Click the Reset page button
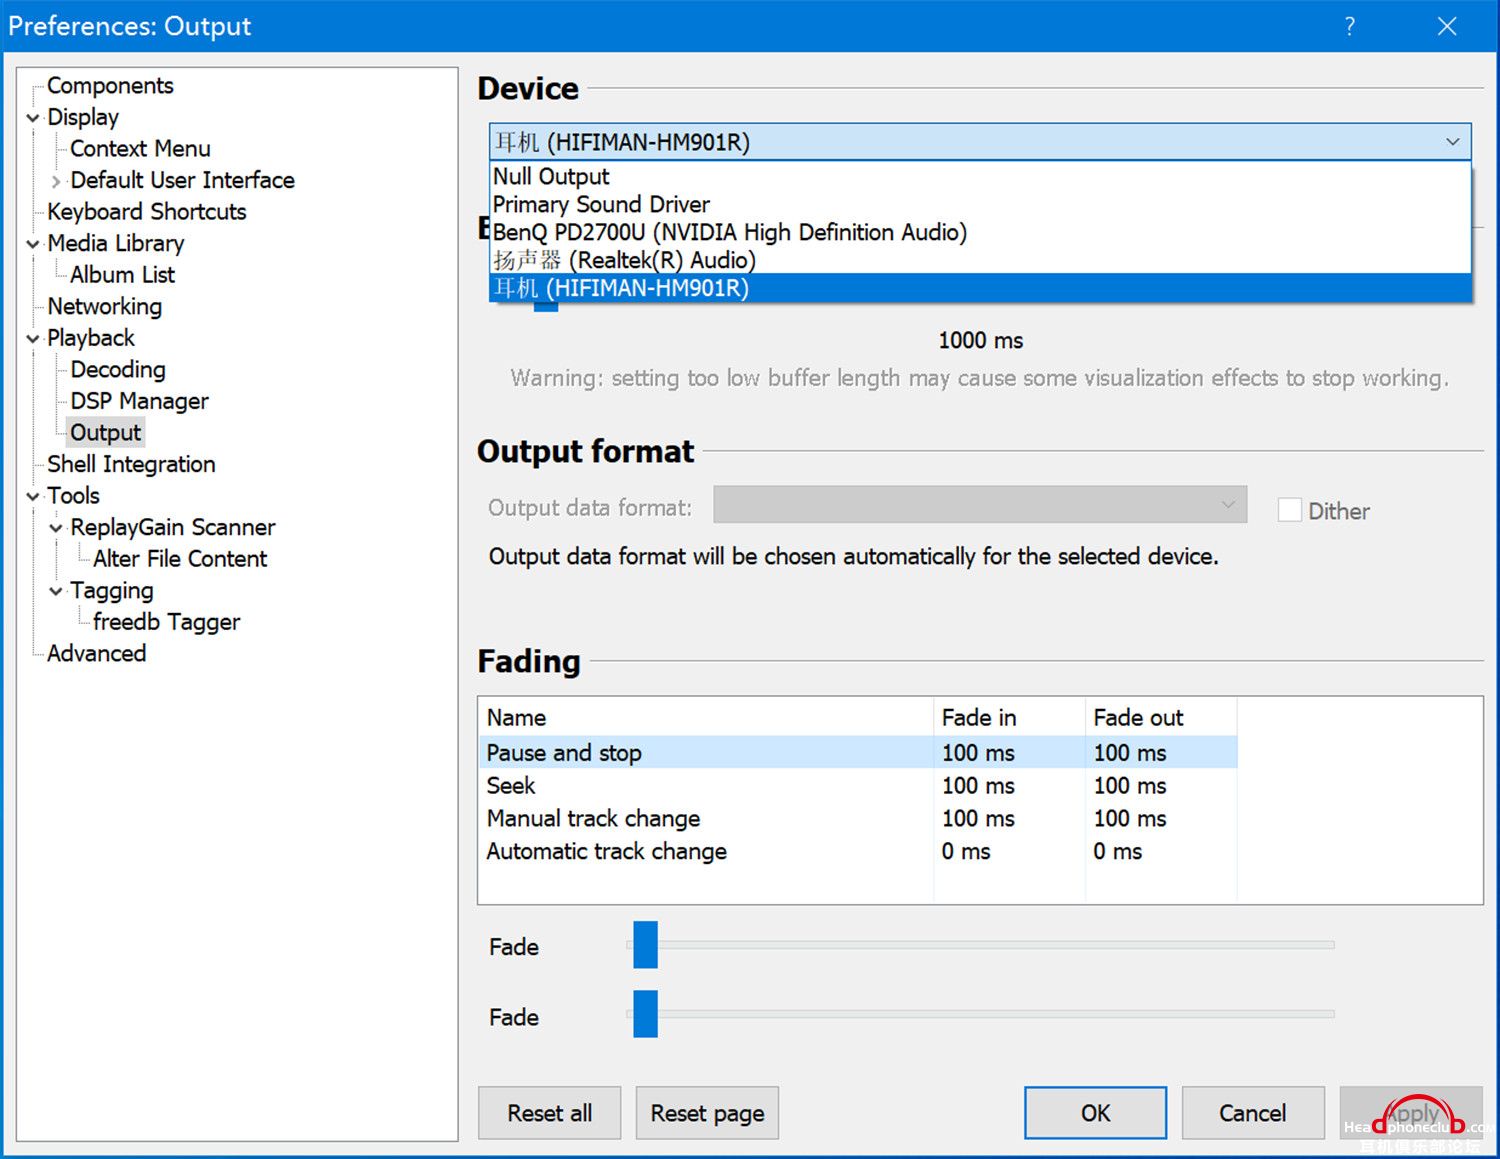 [x=707, y=1113]
